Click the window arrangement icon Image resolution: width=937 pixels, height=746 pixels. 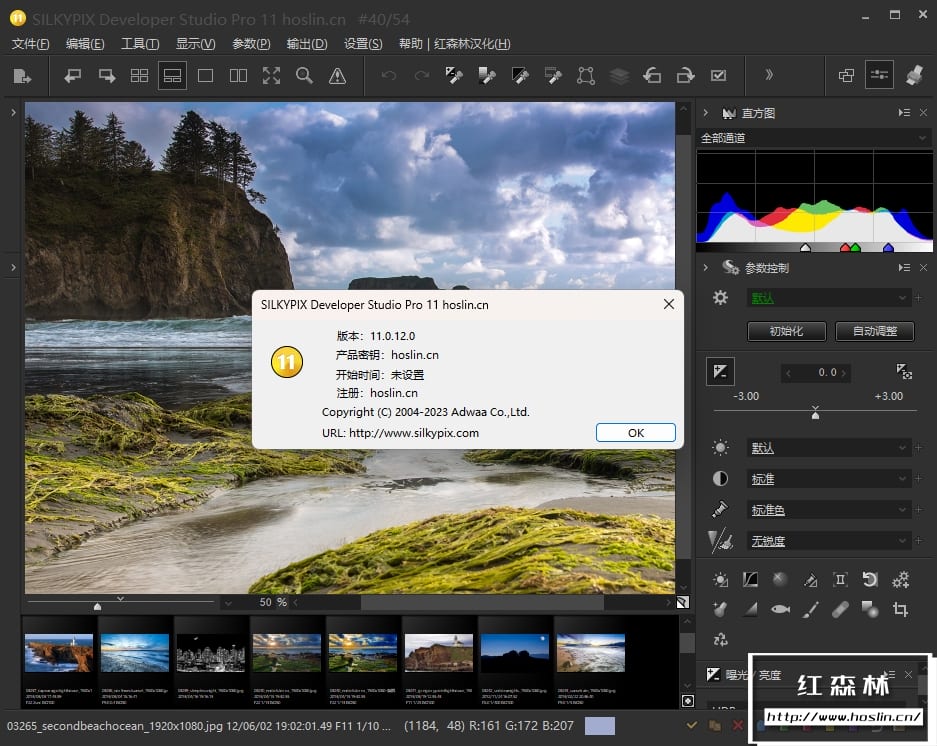[x=846, y=75]
